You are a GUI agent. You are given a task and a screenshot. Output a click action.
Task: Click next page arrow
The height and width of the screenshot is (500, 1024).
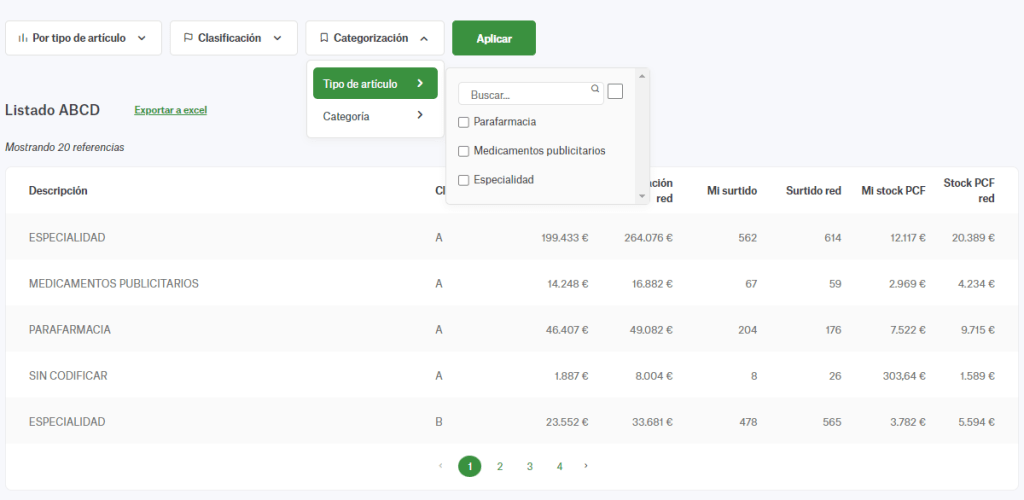586,465
